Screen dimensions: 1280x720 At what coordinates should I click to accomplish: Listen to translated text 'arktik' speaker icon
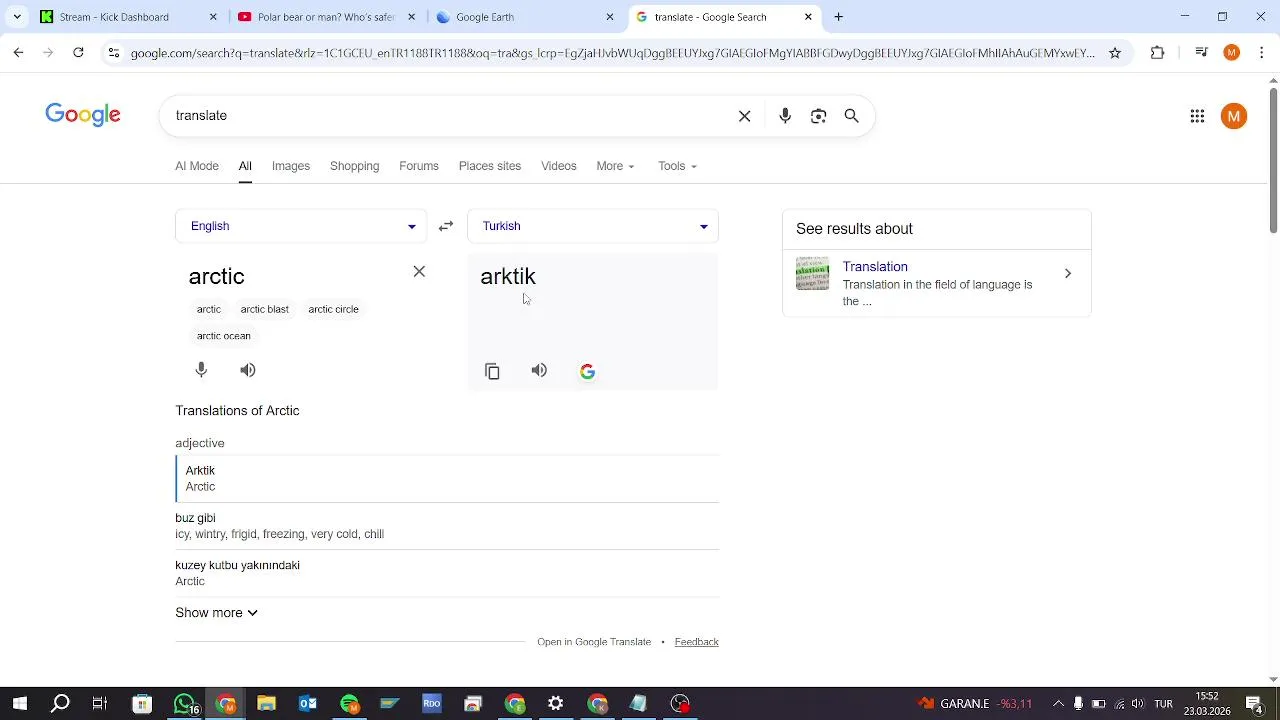539,371
